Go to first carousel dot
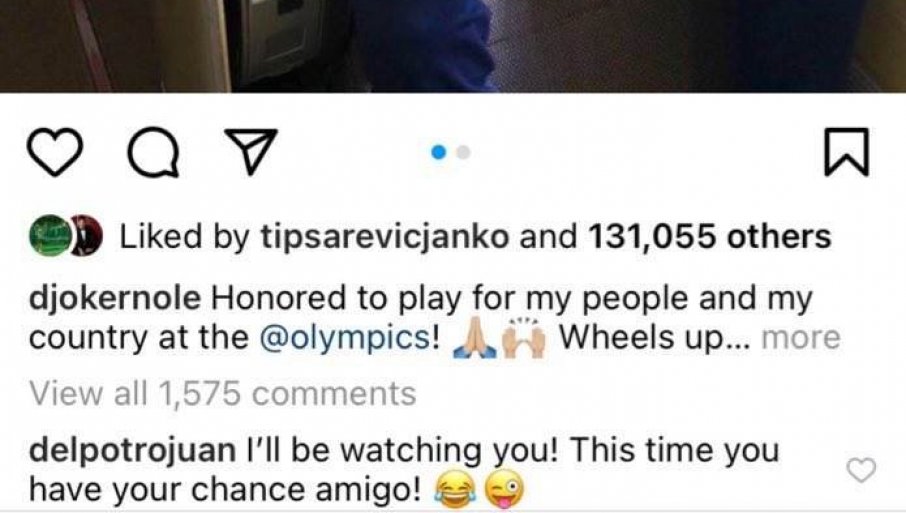 [x=439, y=152]
